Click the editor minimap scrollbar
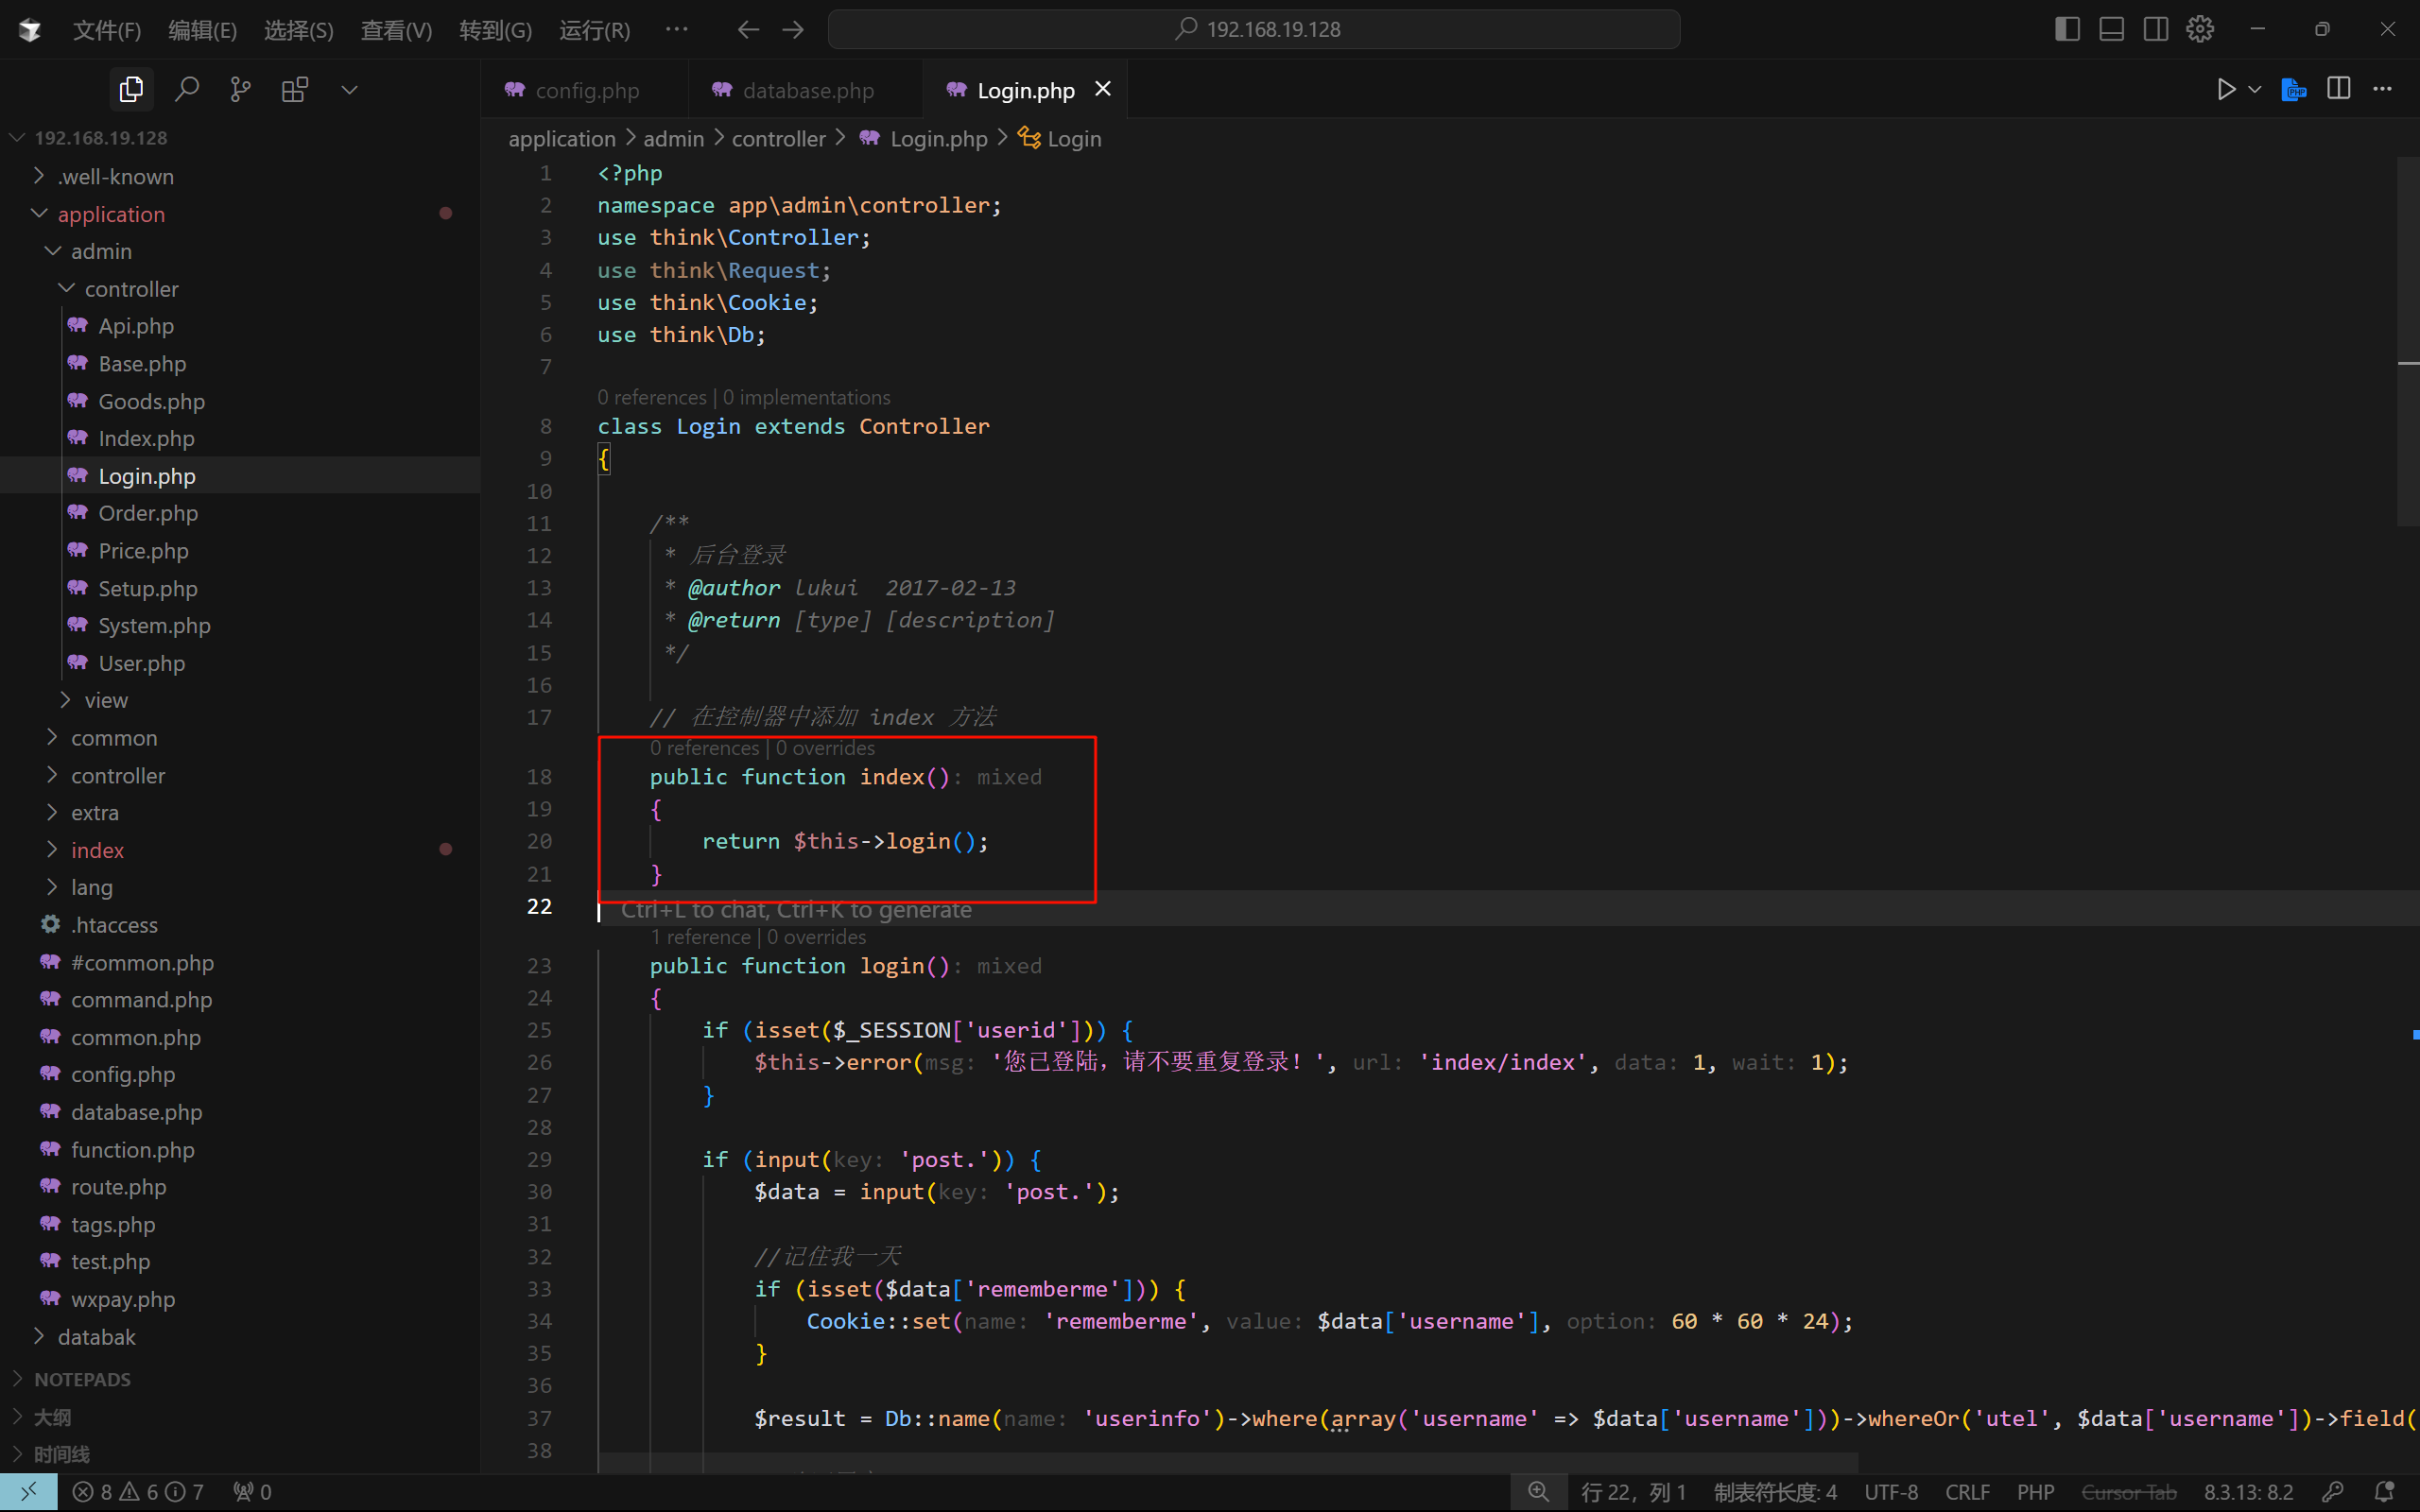This screenshot has width=2420, height=1512. point(2407,340)
